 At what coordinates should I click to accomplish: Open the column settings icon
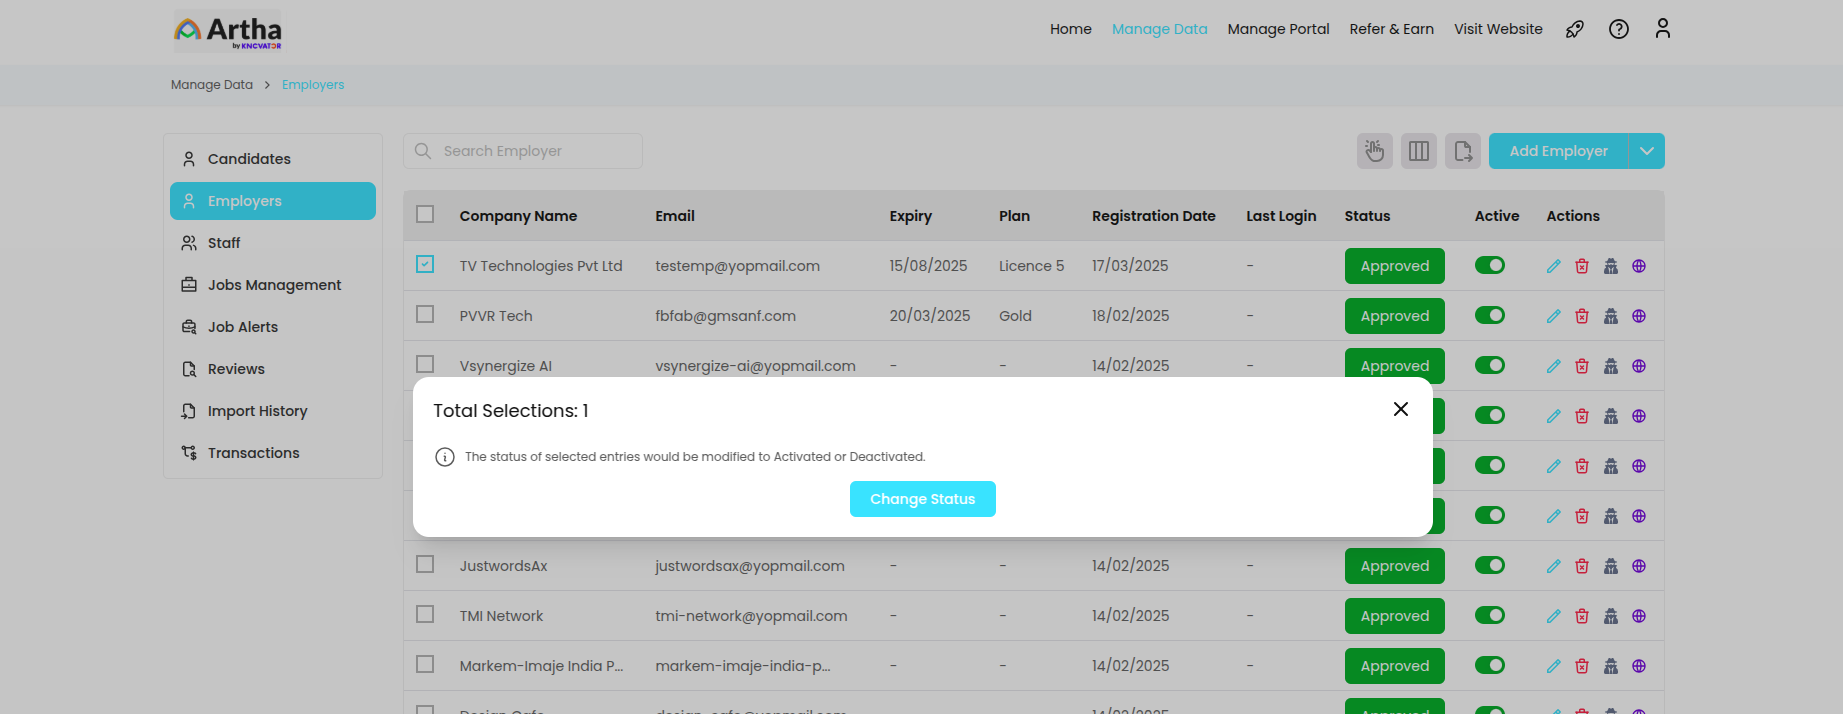tap(1418, 151)
